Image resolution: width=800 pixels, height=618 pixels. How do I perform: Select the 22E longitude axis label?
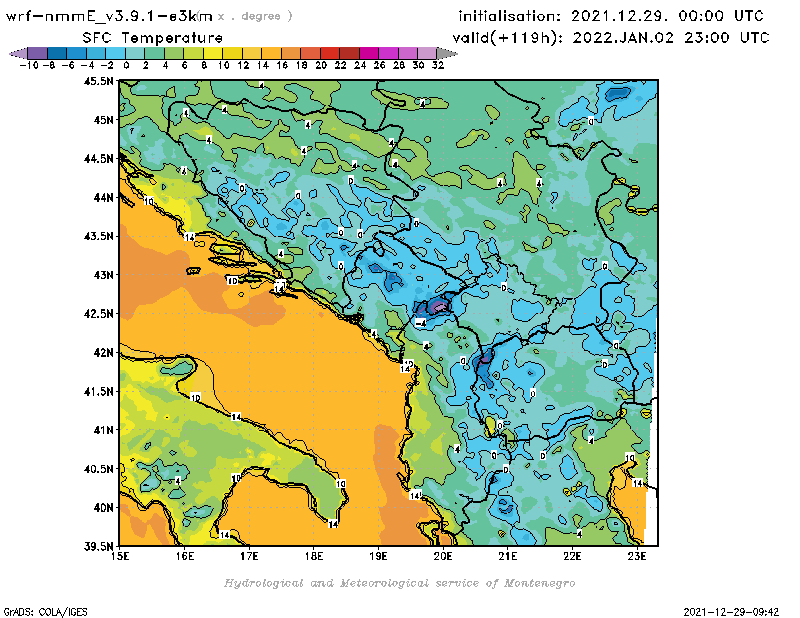(572, 556)
